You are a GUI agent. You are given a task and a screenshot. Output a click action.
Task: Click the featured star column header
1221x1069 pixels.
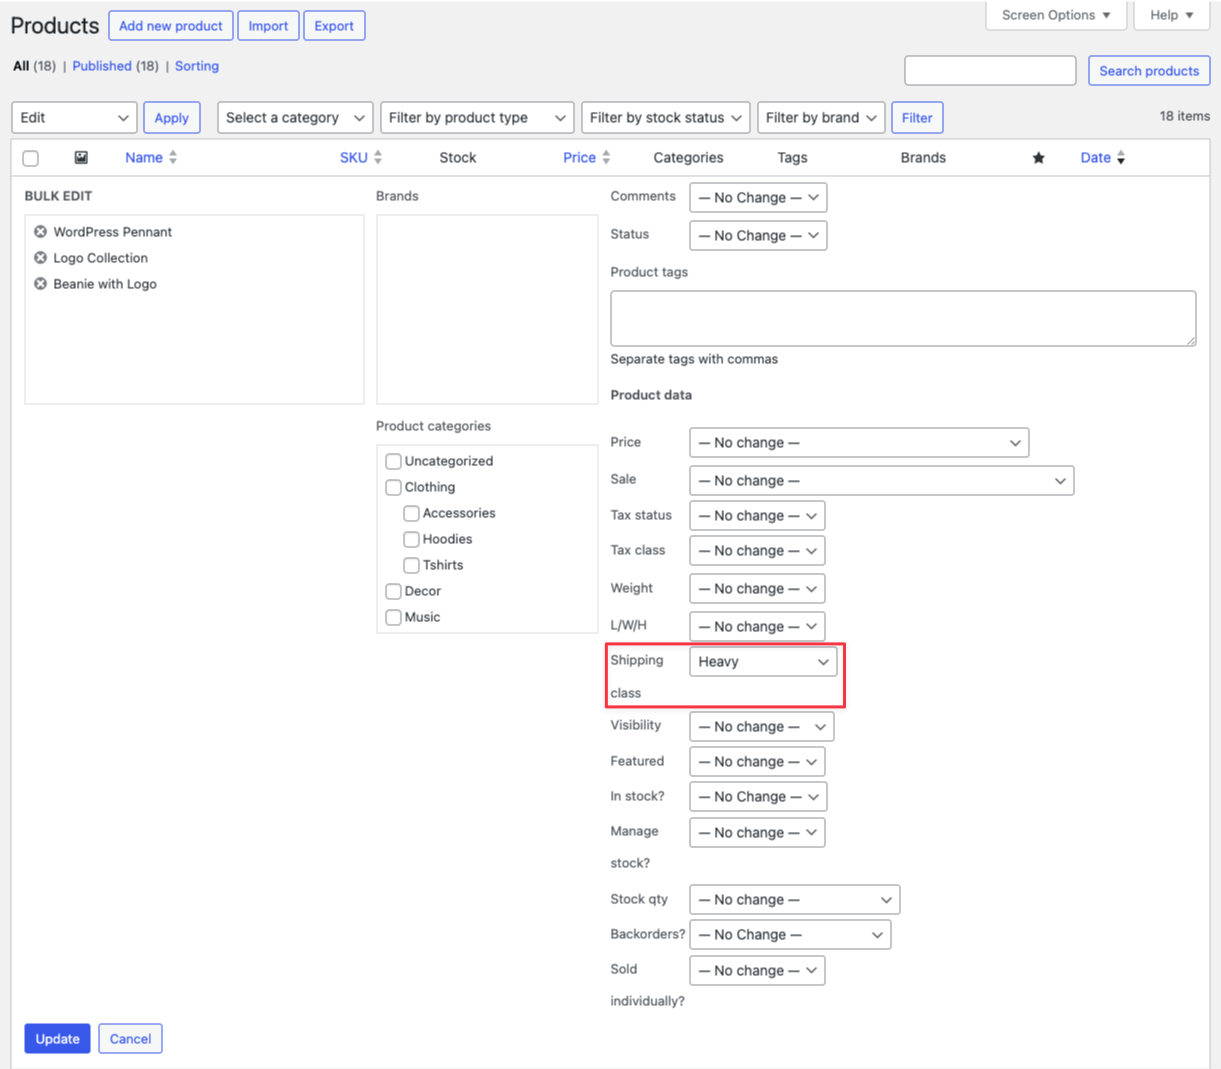(x=1038, y=157)
